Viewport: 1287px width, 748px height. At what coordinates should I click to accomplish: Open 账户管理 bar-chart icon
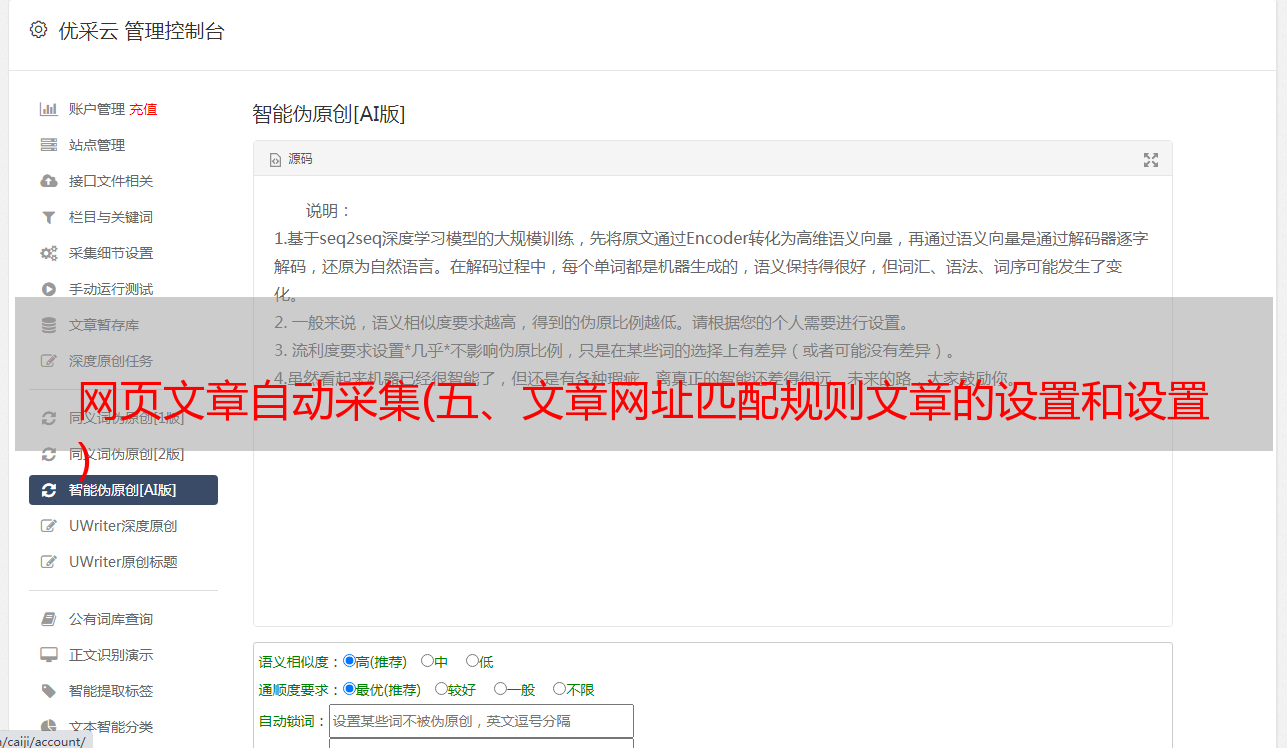click(48, 109)
